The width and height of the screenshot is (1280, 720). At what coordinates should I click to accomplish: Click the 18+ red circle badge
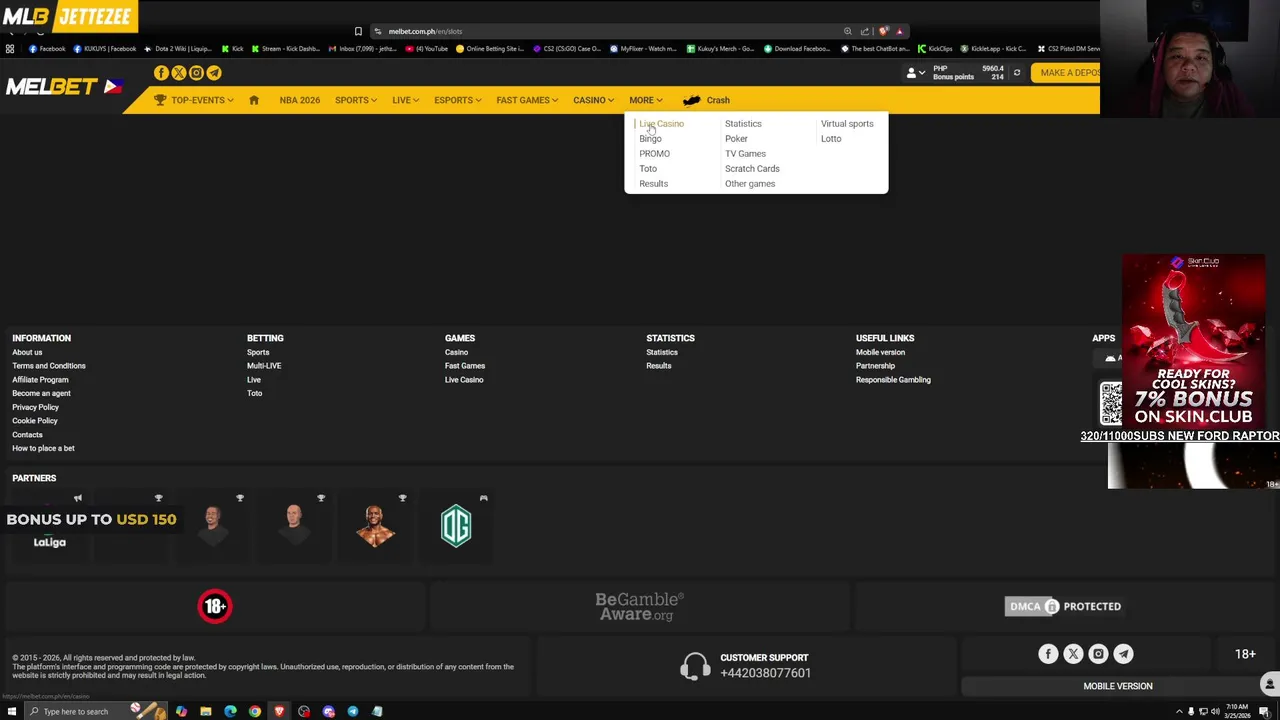tap(215, 606)
